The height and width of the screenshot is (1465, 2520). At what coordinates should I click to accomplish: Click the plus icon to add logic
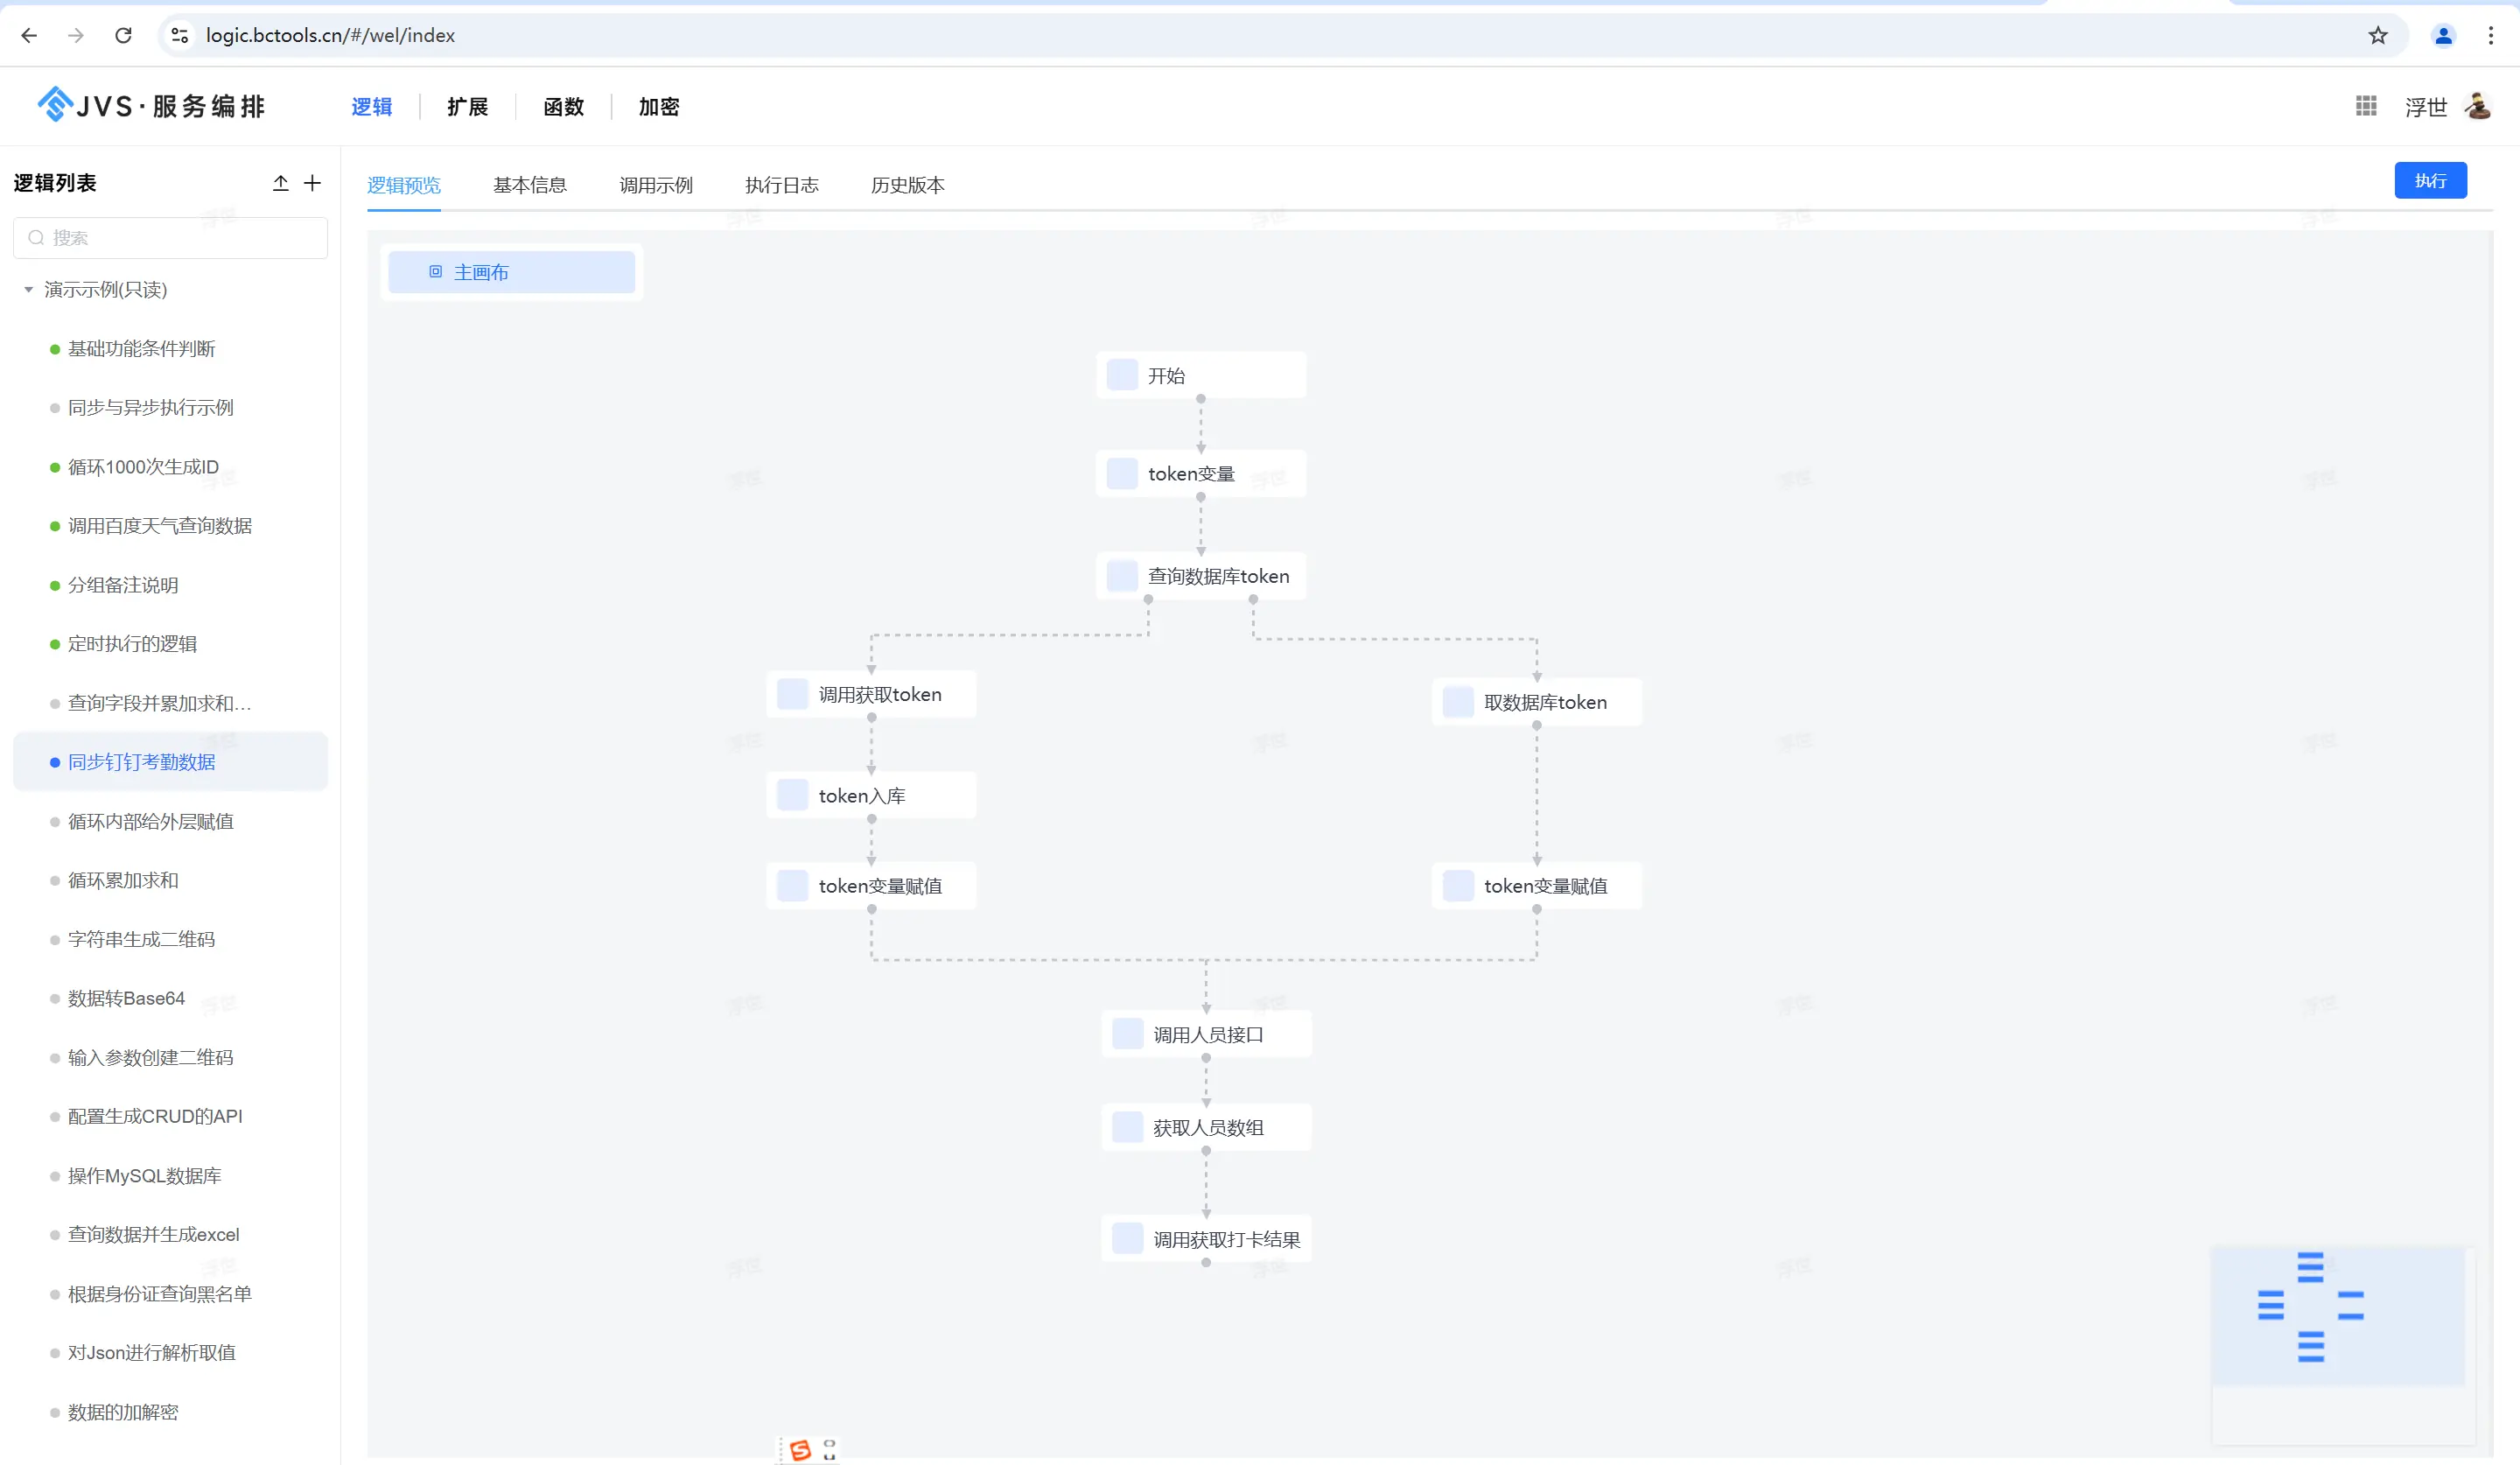[313, 183]
